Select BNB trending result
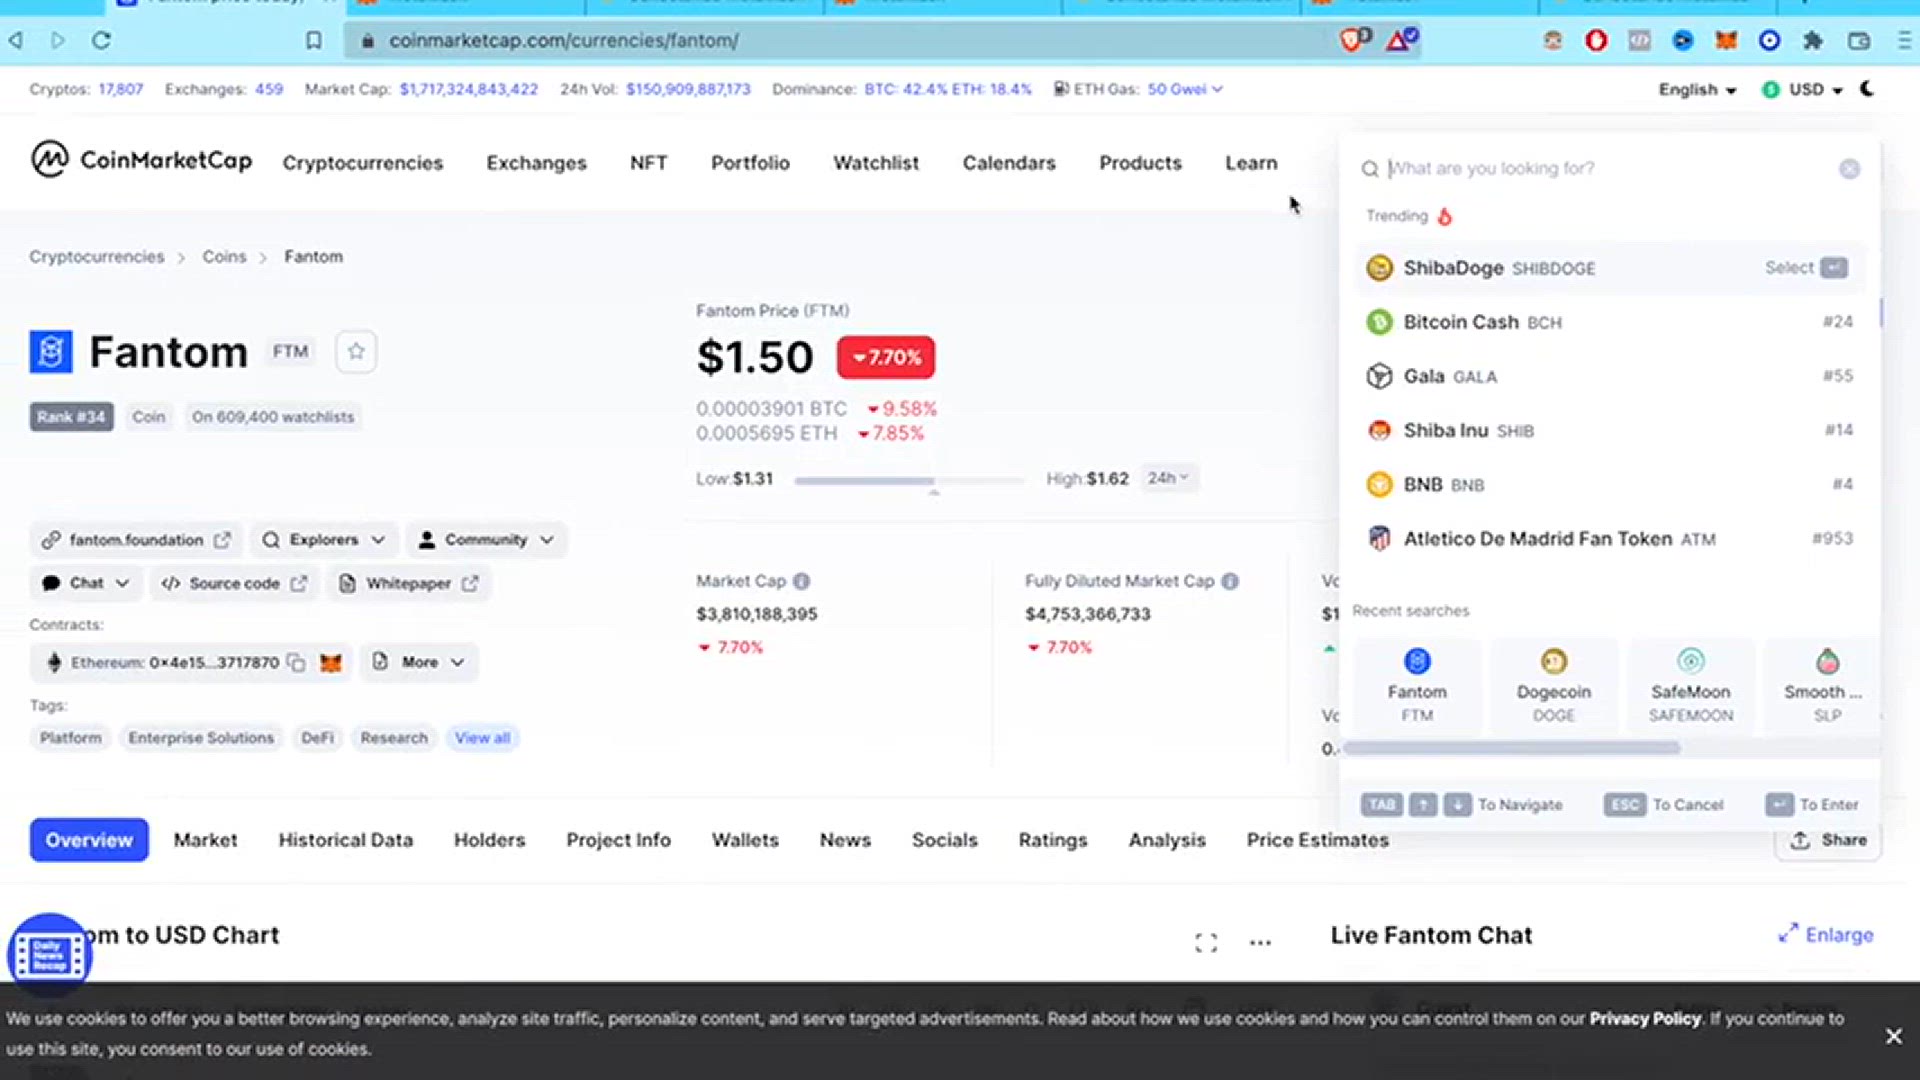1920x1080 pixels. (x=1610, y=484)
